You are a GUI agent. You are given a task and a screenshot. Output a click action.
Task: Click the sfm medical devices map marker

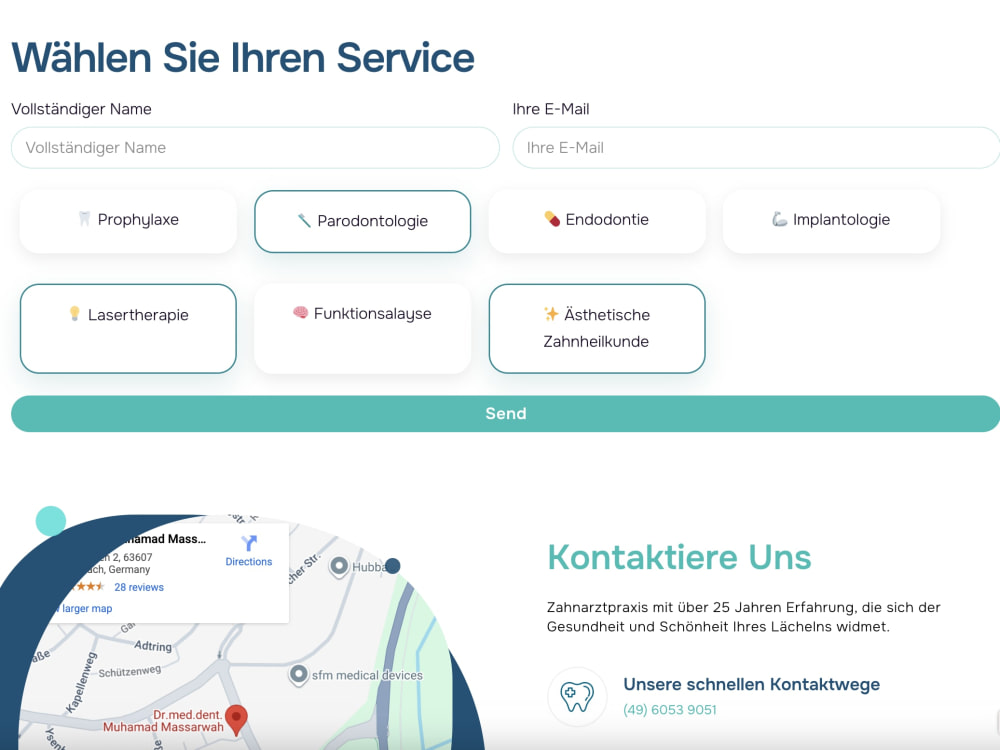click(298, 674)
